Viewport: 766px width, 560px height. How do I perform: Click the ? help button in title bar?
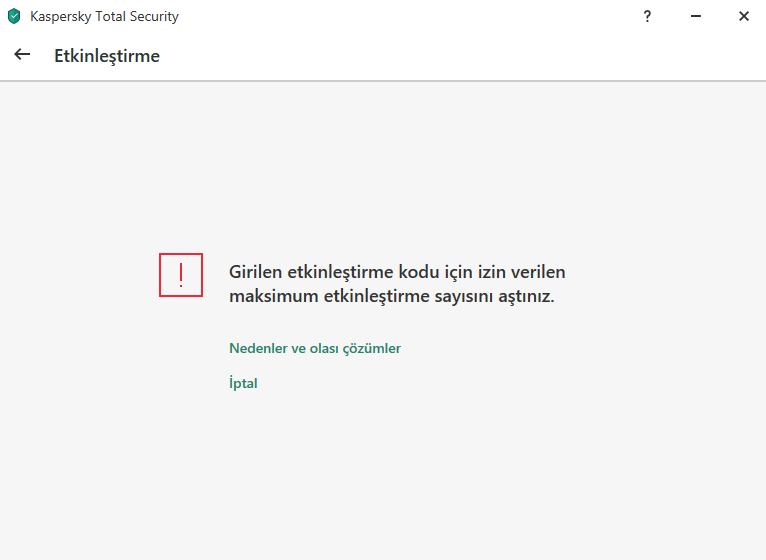[647, 17]
